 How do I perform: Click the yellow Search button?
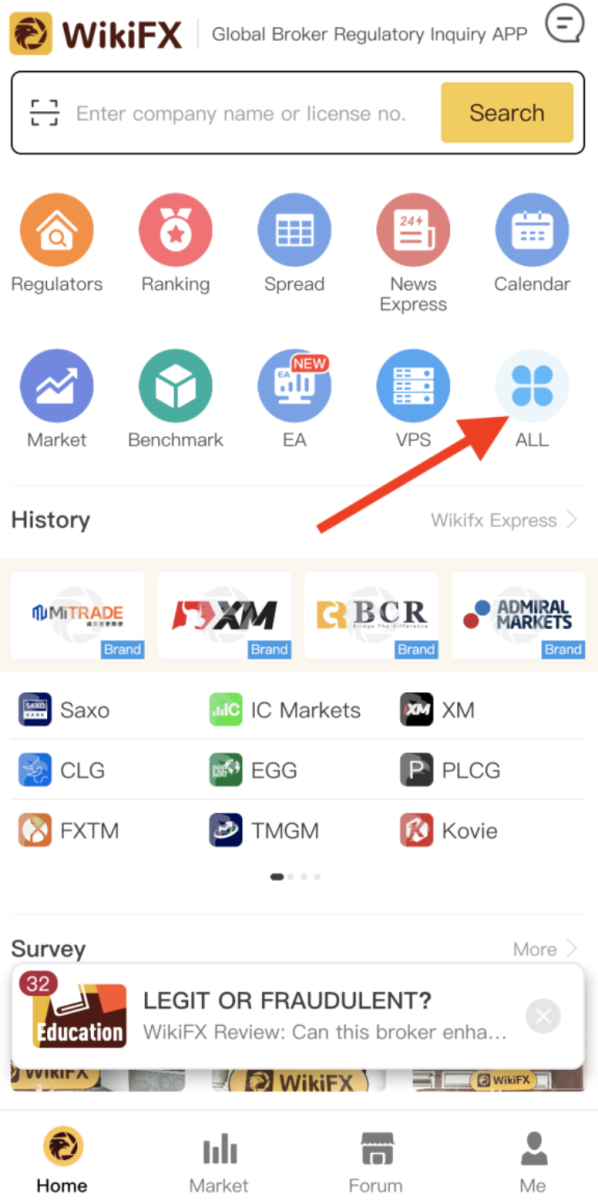[507, 113]
